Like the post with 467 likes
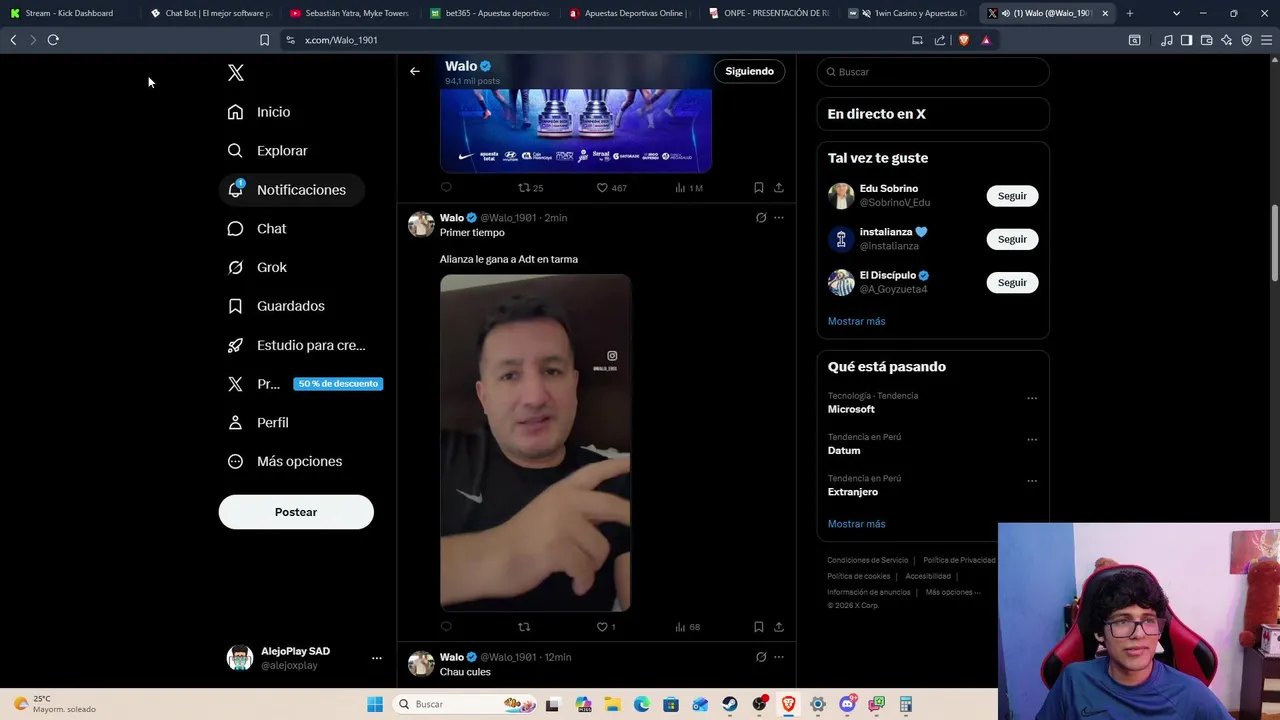This screenshot has width=1280, height=720. click(x=611, y=188)
